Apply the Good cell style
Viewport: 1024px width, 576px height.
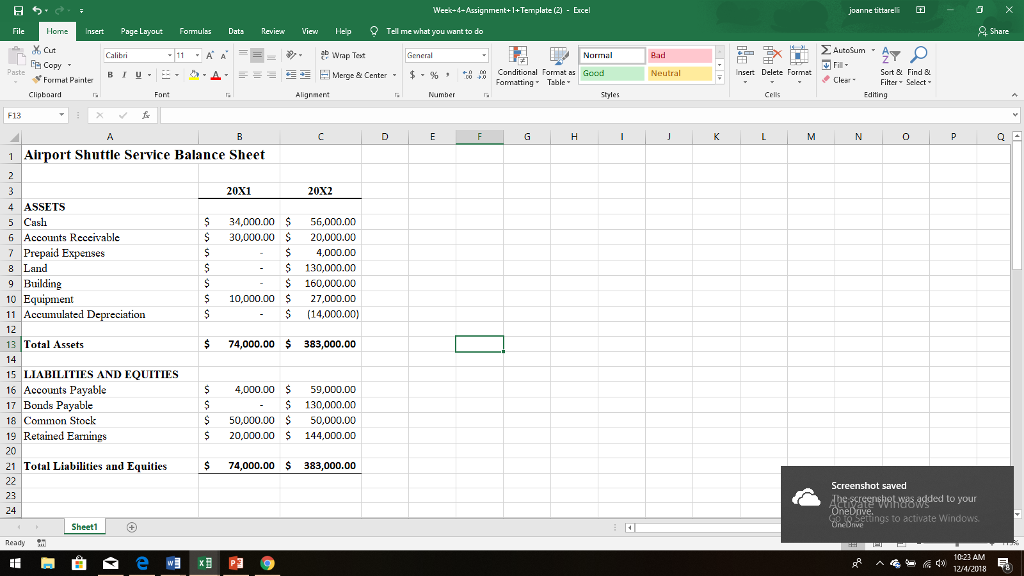click(x=611, y=73)
